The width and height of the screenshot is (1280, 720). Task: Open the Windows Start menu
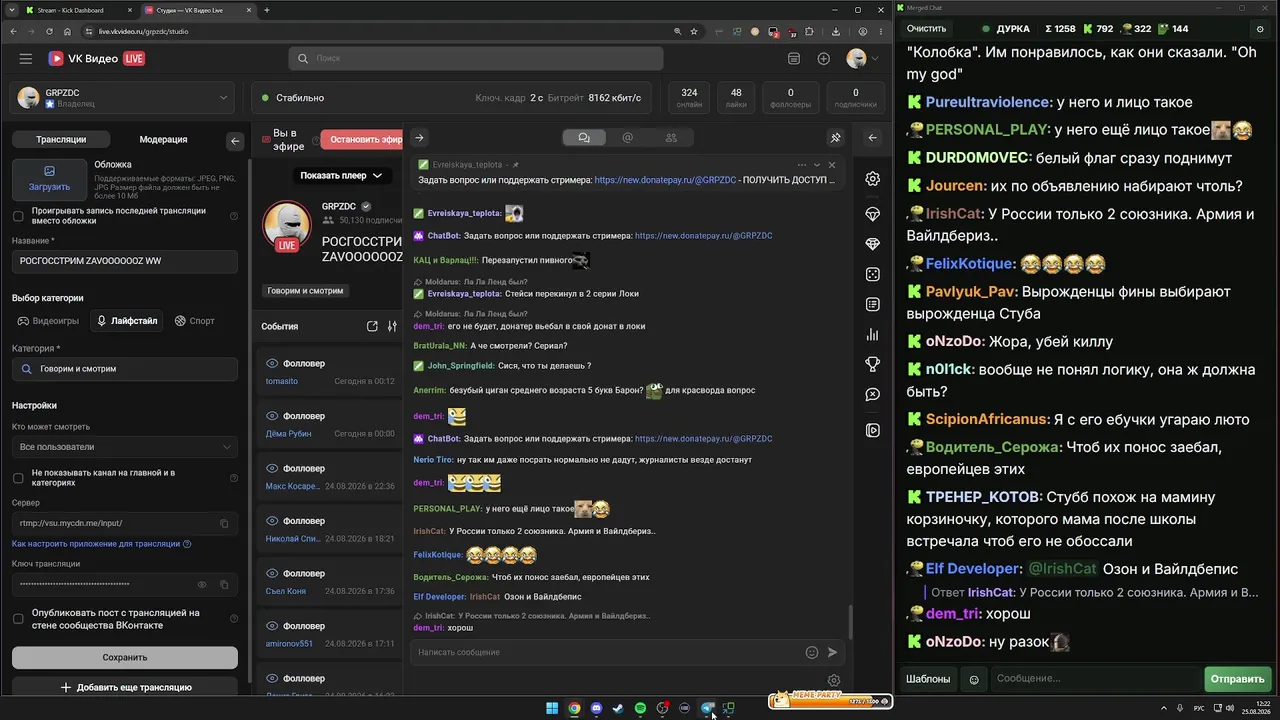tap(552, 708)
